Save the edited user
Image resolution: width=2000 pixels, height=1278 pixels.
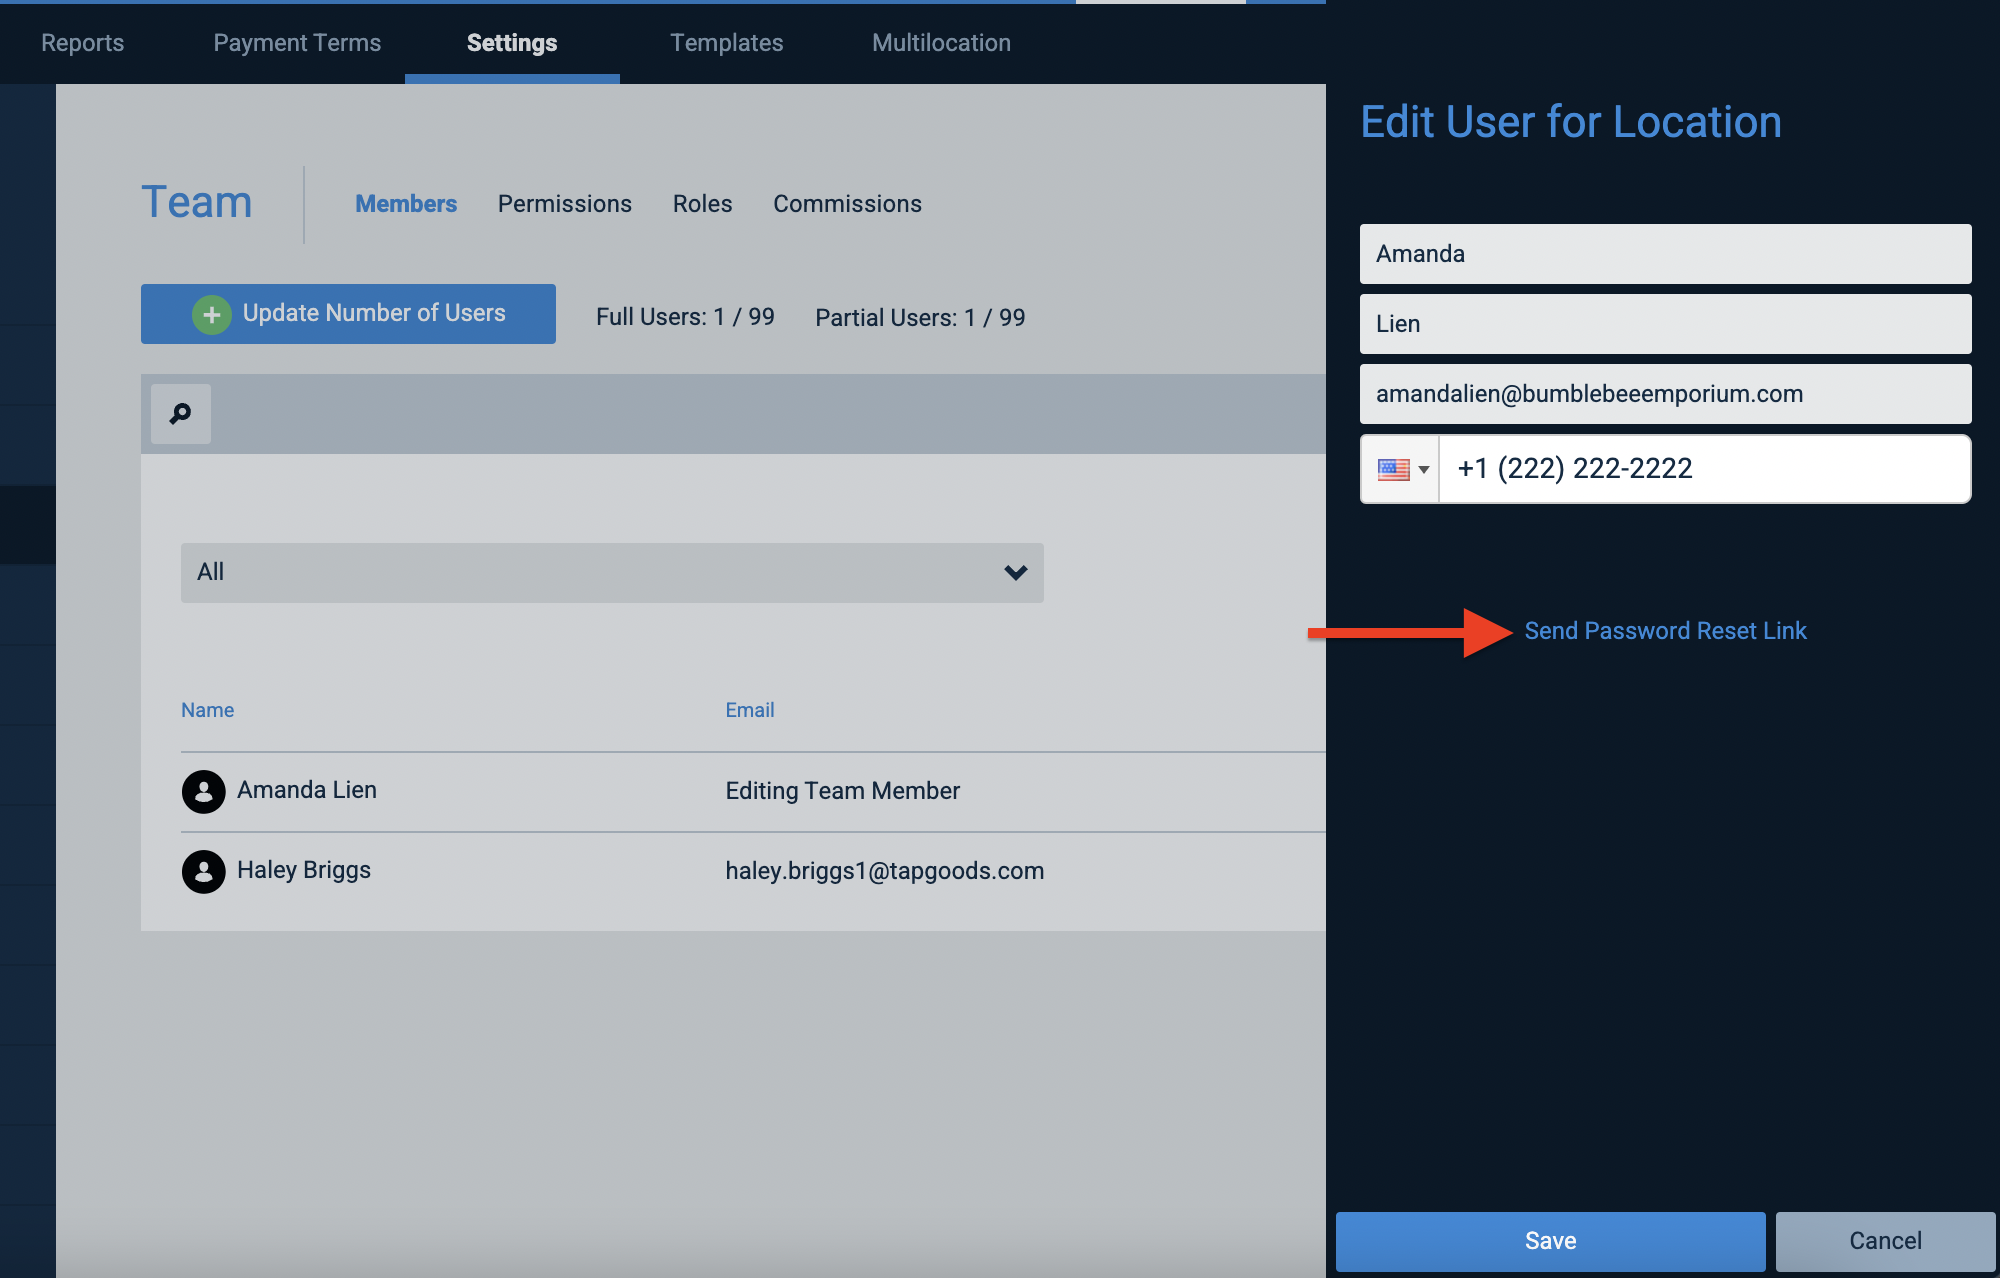coord(1550,1241)
